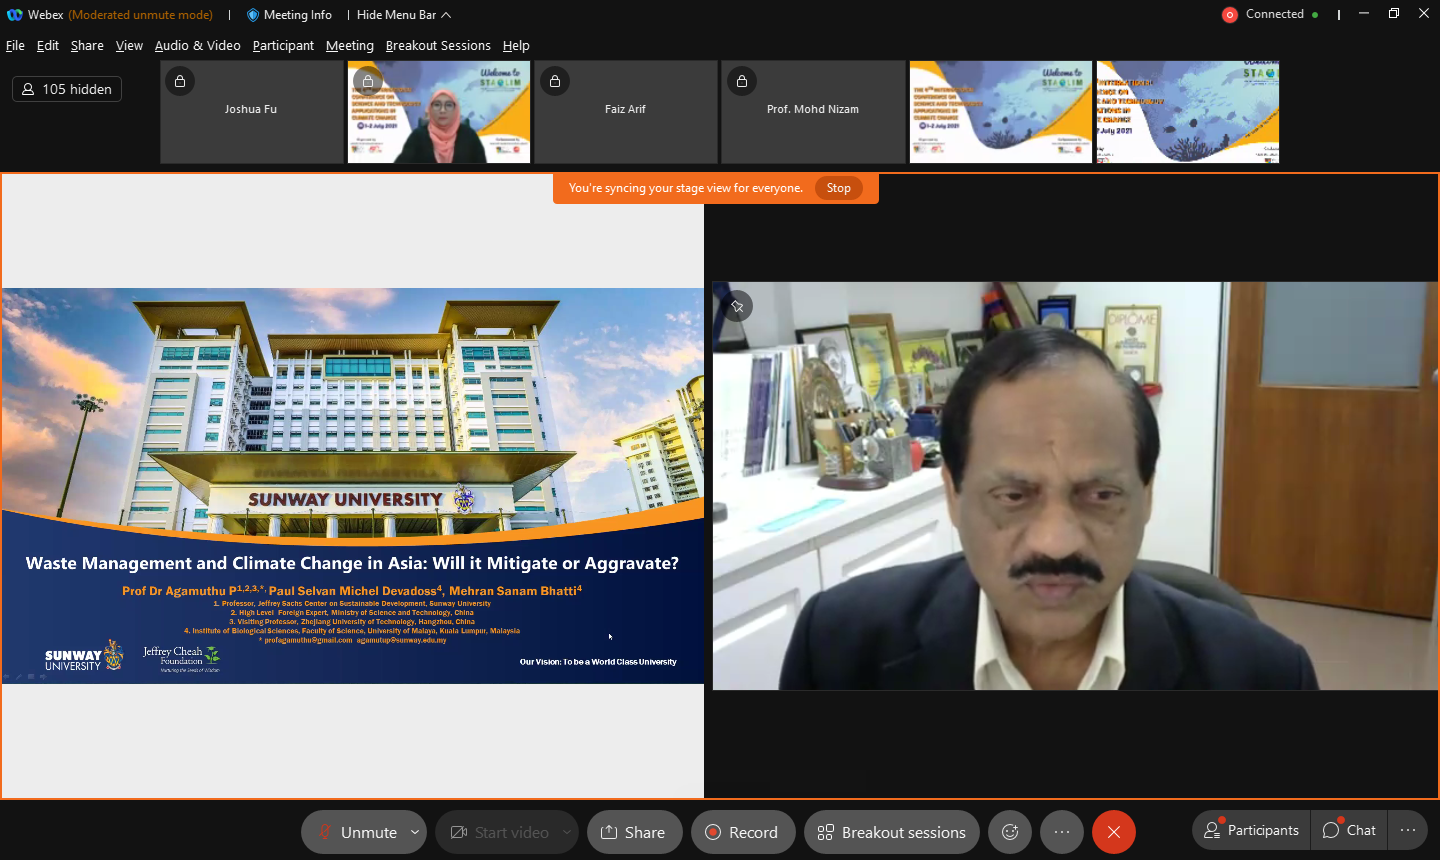
Task: Click the red end meeting icon
Action: [1113, 832]
